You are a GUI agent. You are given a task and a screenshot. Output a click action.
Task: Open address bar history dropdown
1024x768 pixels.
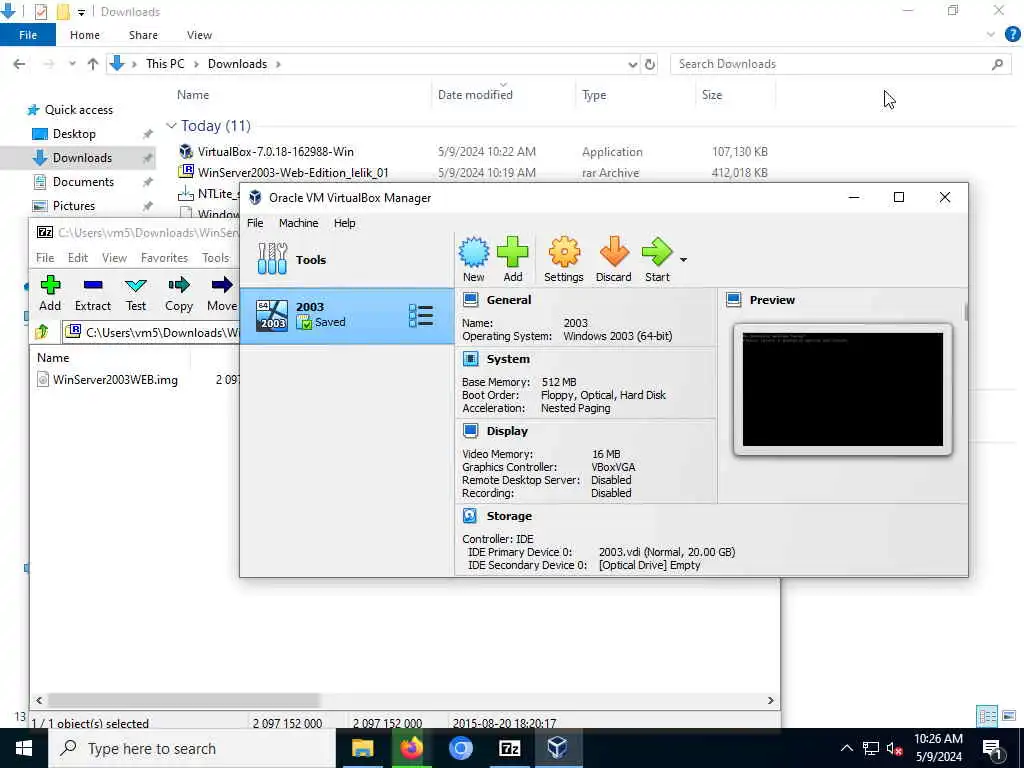(x=633, y=64)
